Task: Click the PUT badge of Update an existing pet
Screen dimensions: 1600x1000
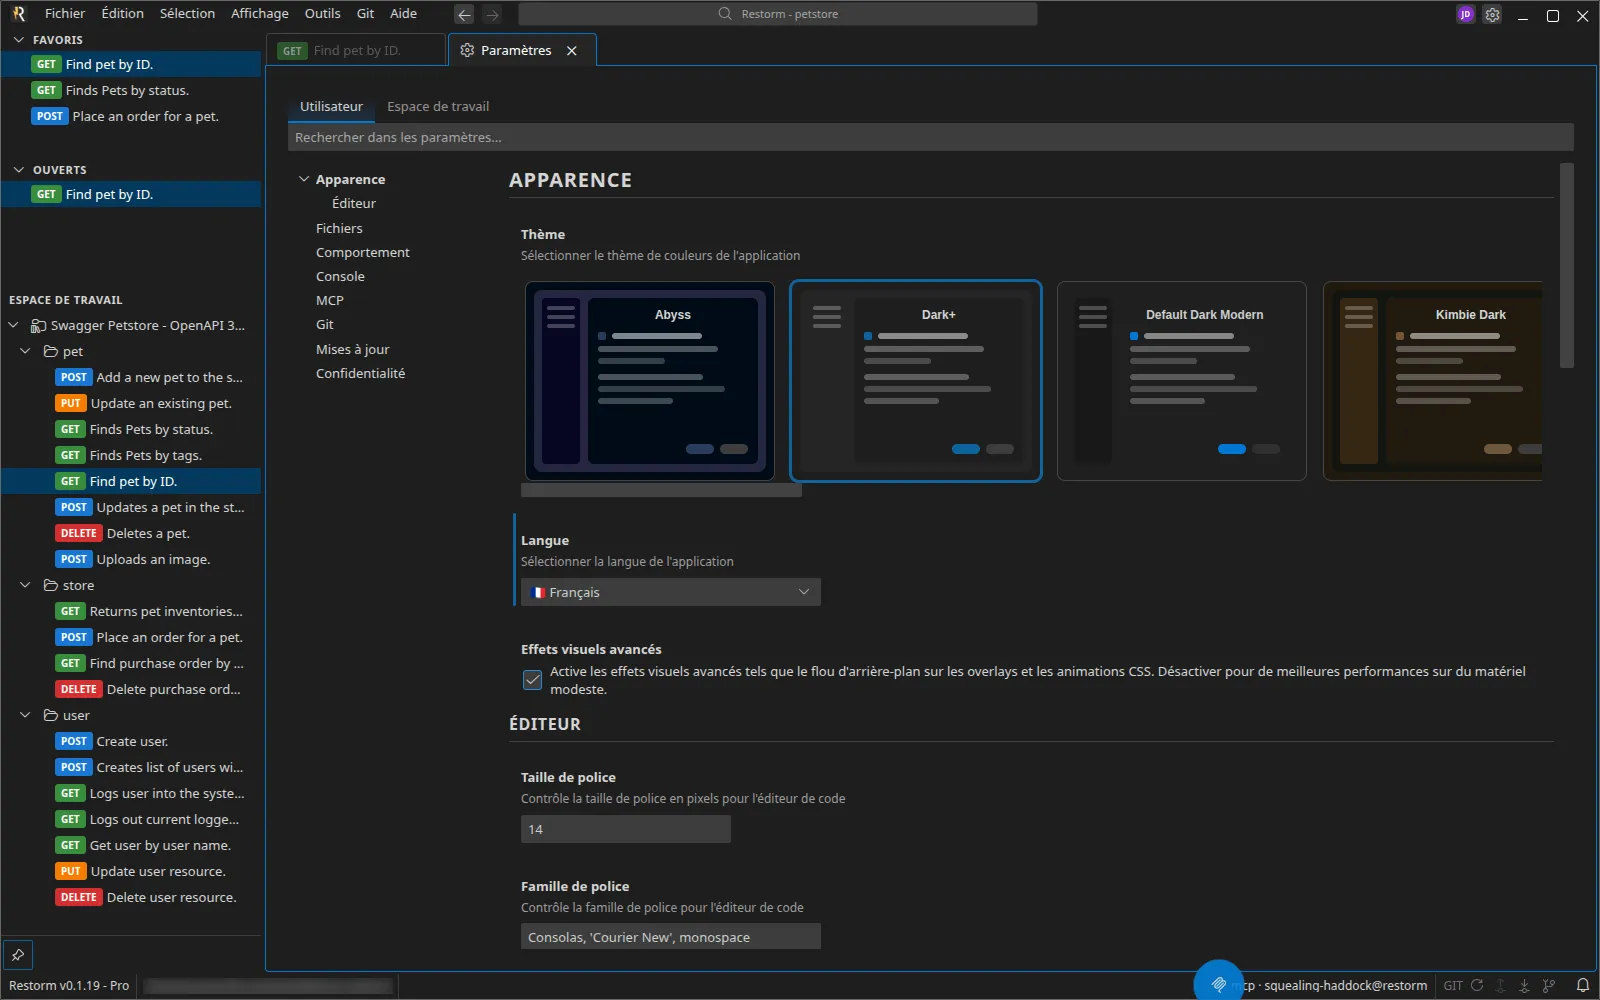Action: click(x=71, y=404)
